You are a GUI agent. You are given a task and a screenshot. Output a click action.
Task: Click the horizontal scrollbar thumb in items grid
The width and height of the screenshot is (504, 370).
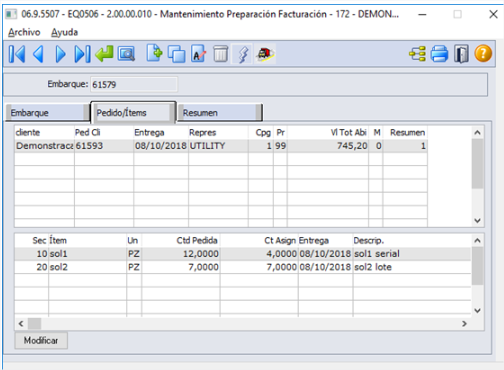[34, 324]
